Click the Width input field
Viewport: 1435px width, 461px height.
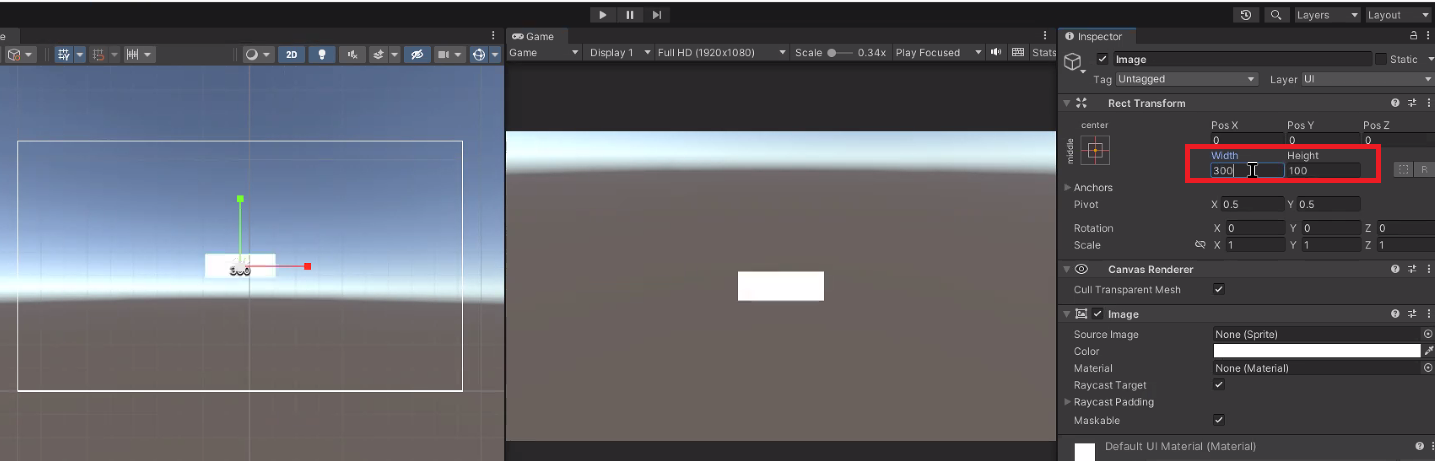tap(1247, 171)
